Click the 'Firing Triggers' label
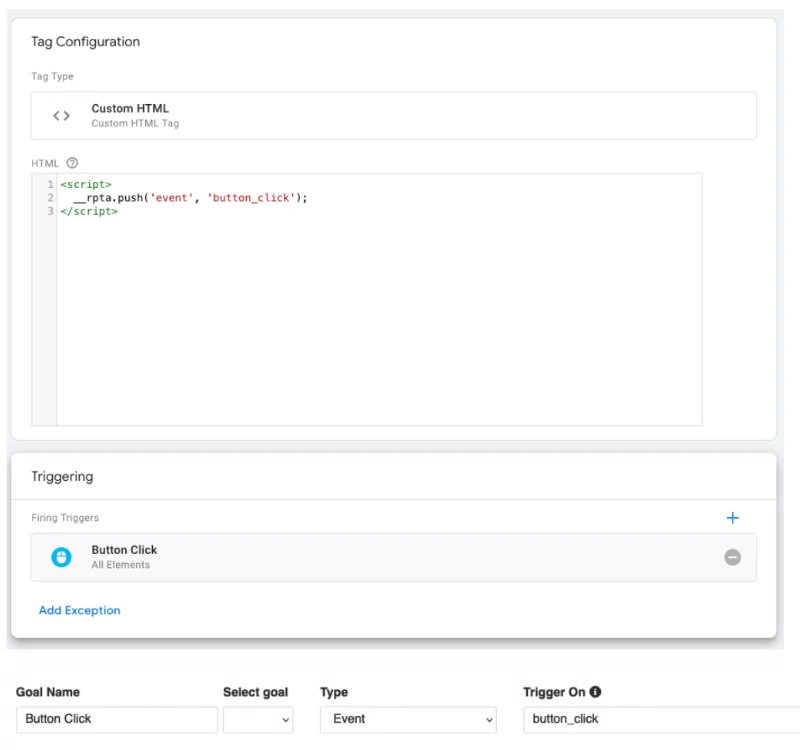The width and height of the screenshot is (800, 750). coord(65,518)
